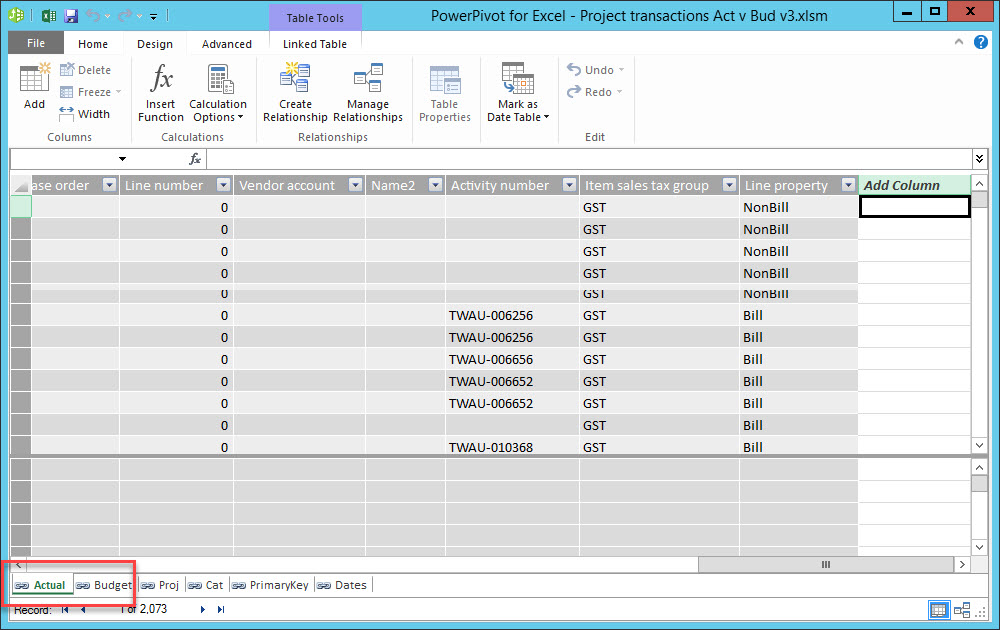Open Activity number column filter
The height and width of the screenshot is (630, 1000).
click(570, 185)
